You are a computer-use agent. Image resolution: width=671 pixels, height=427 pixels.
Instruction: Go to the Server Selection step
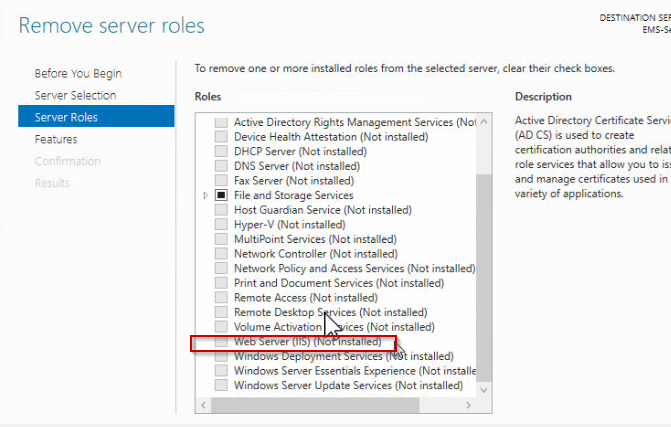pos(75,95)
